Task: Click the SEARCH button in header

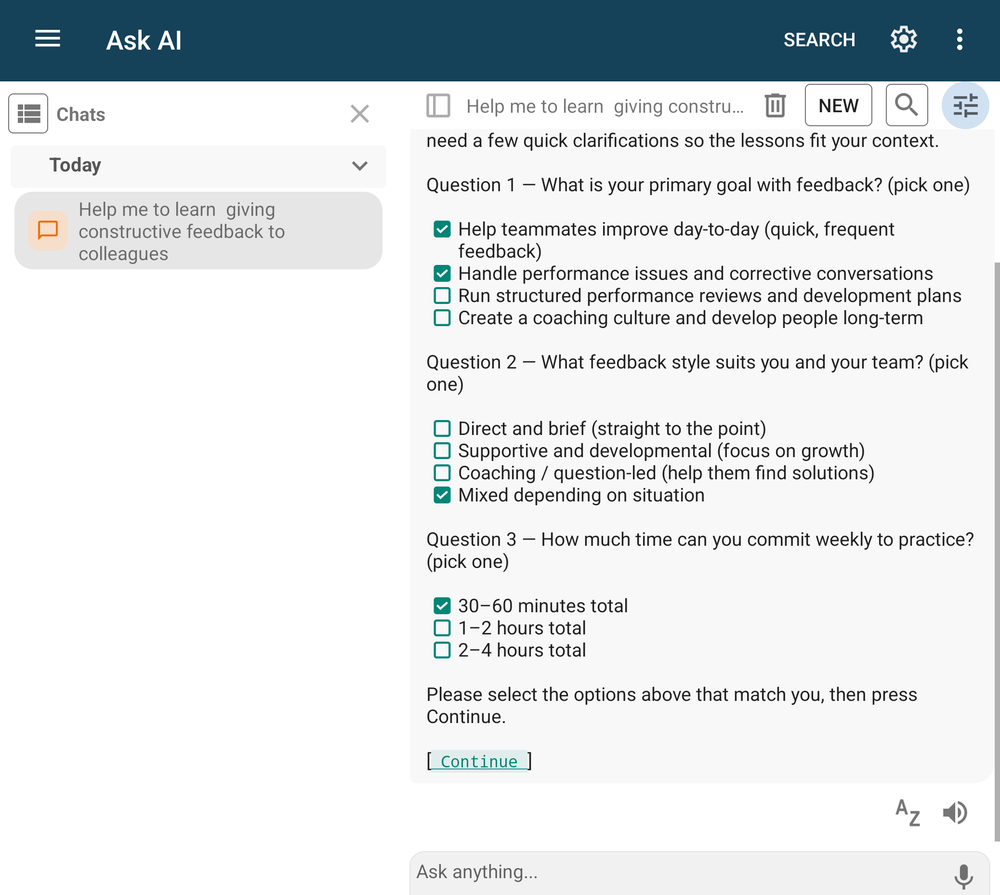Action: click(819, 40)
